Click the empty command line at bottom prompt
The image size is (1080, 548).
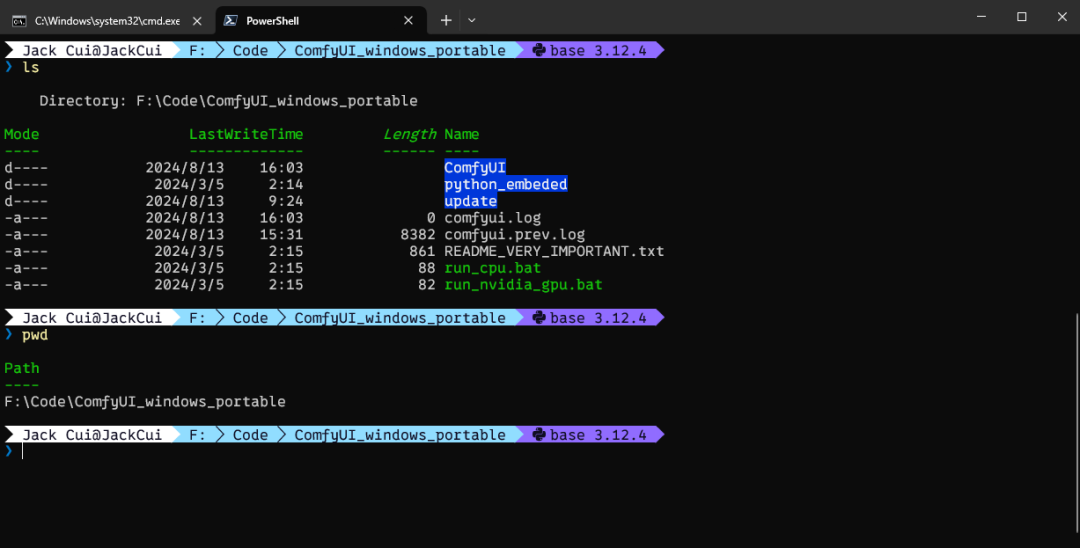tap(300, 452)
